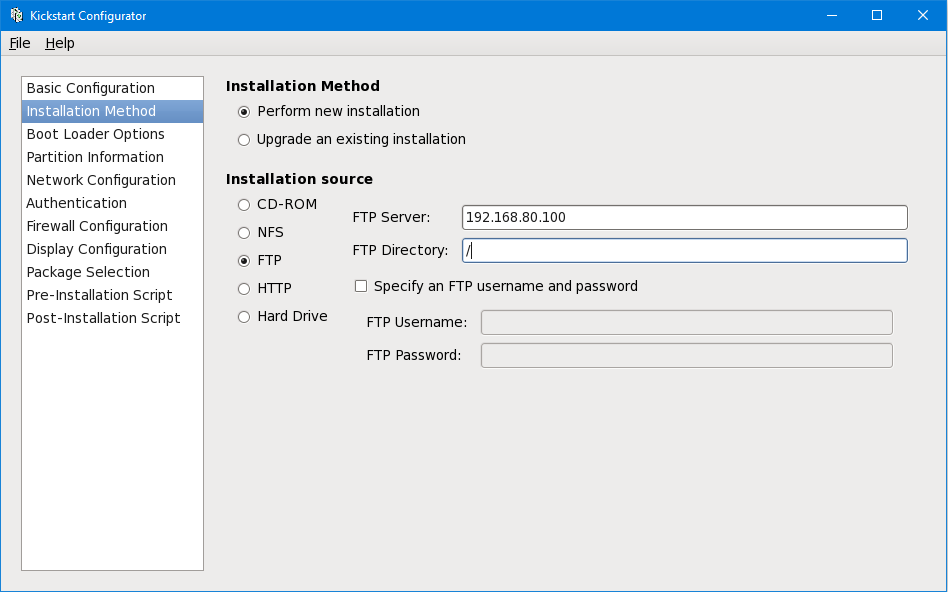Select Basic Configuration in sidebar
Screen dimensions: 948x592
(91, 88)
